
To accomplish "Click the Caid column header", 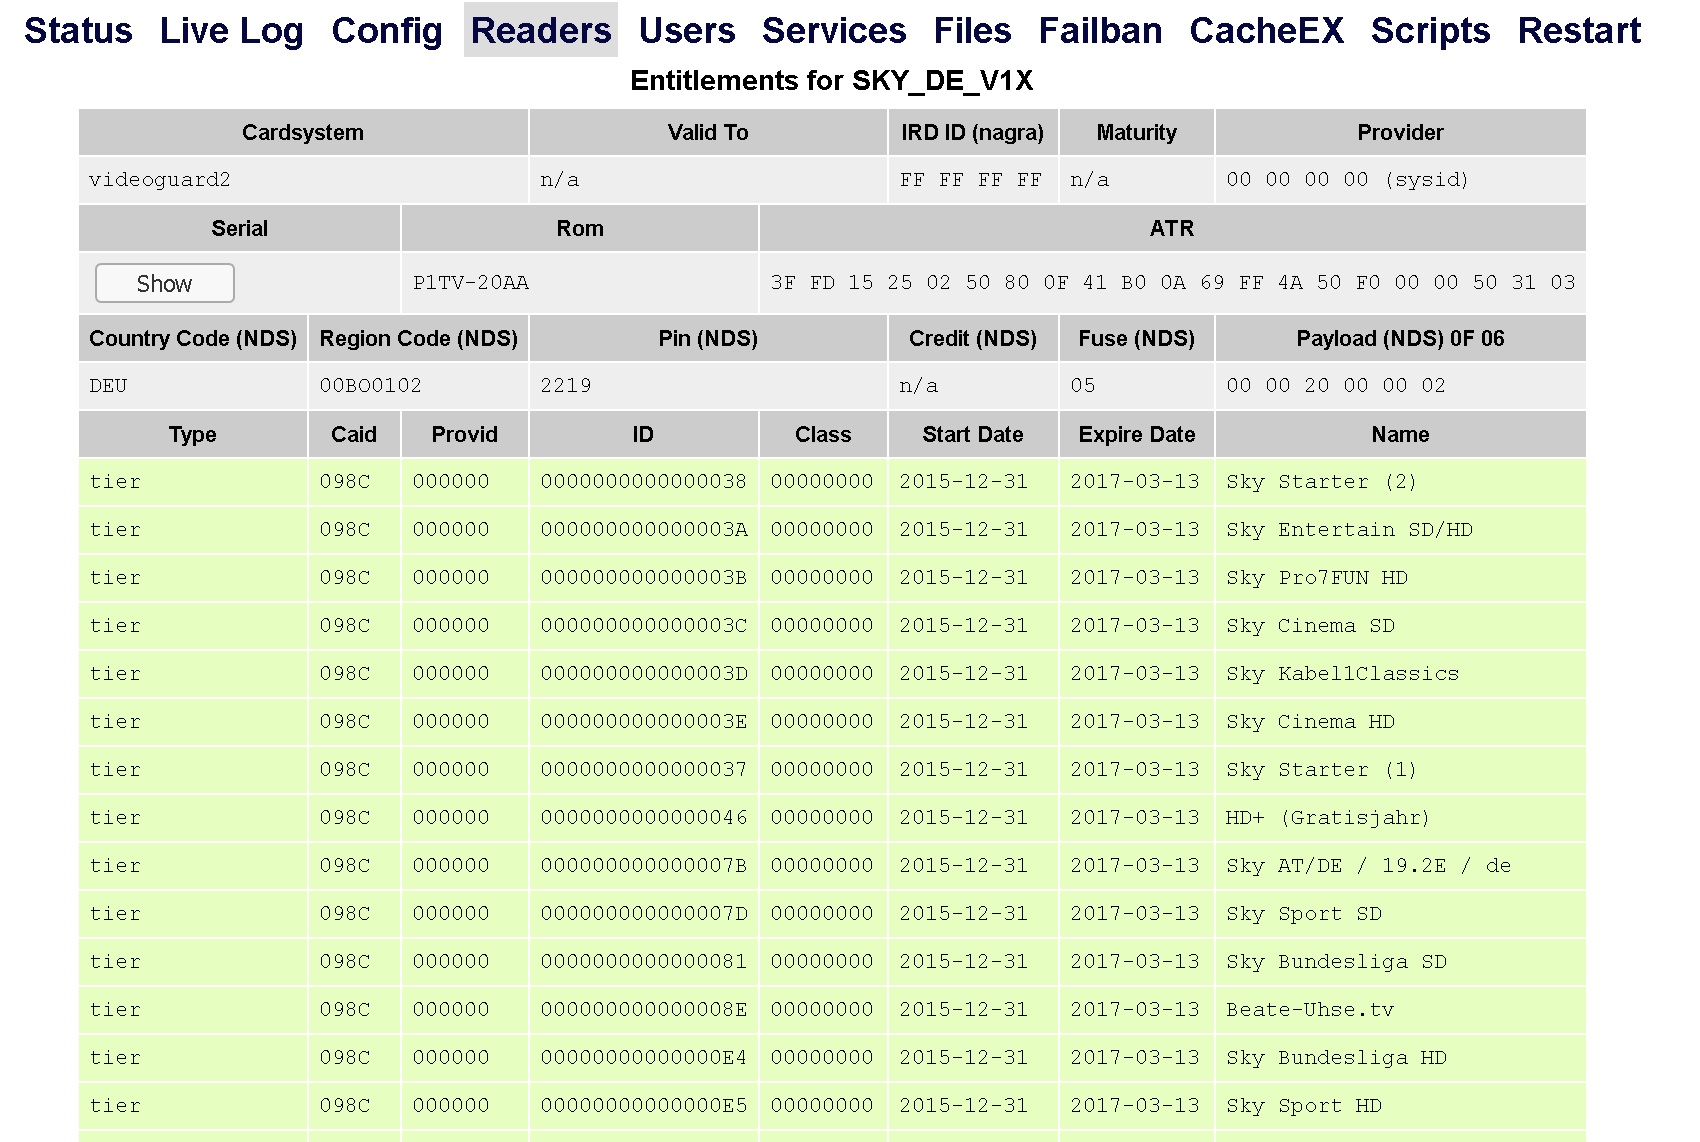I will (x=354, y=434).
